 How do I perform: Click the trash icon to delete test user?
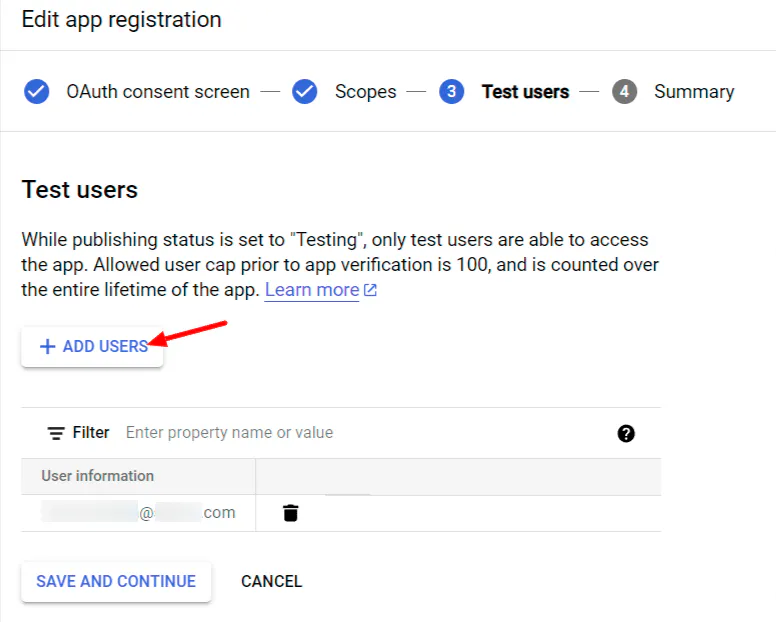click(x=290, y=513)
